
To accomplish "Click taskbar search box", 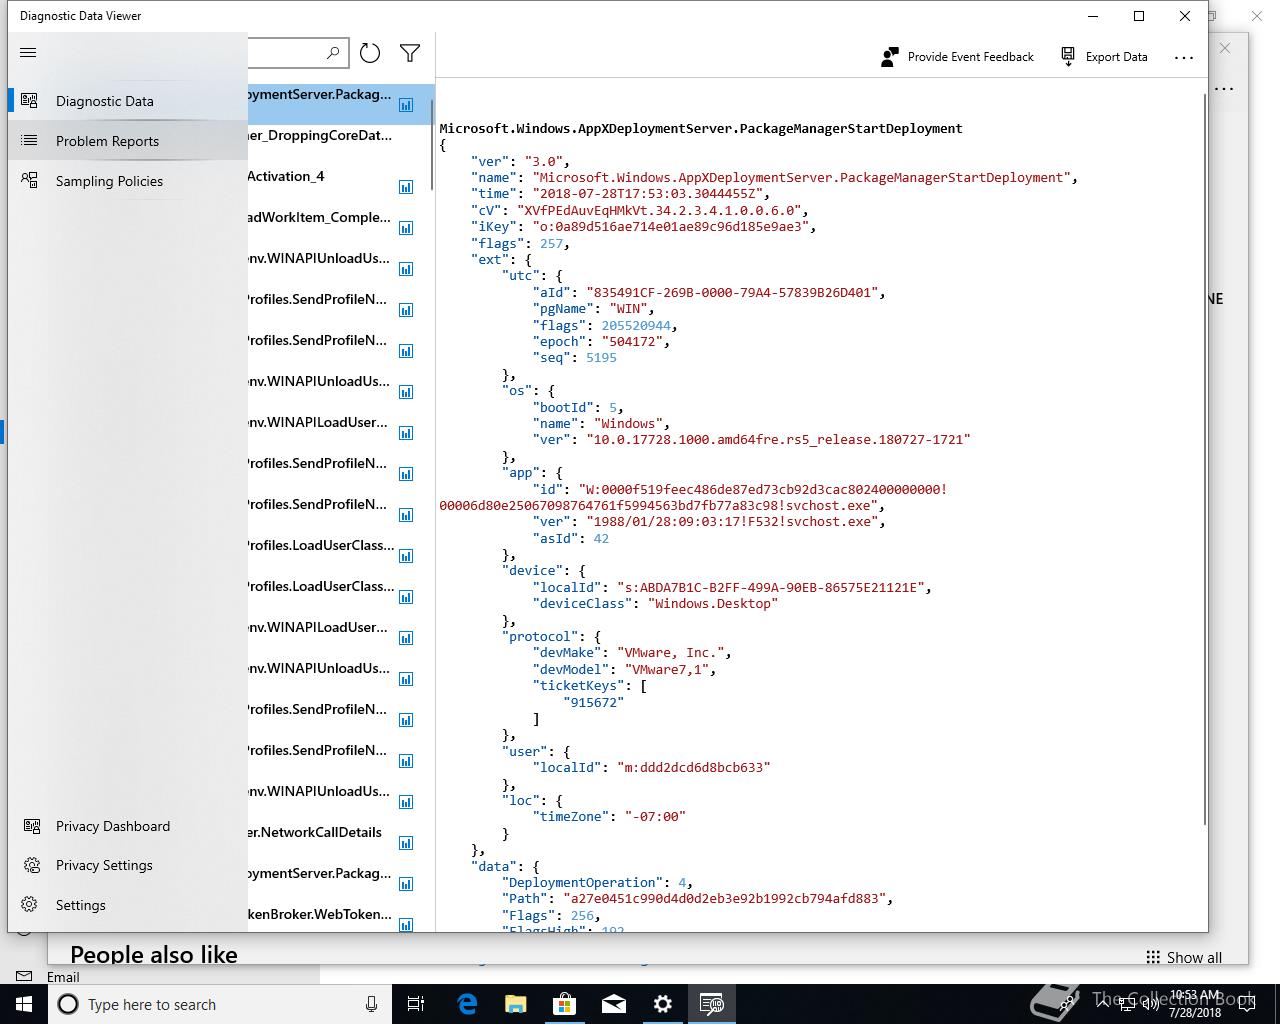I will [x=220, y=1004].
